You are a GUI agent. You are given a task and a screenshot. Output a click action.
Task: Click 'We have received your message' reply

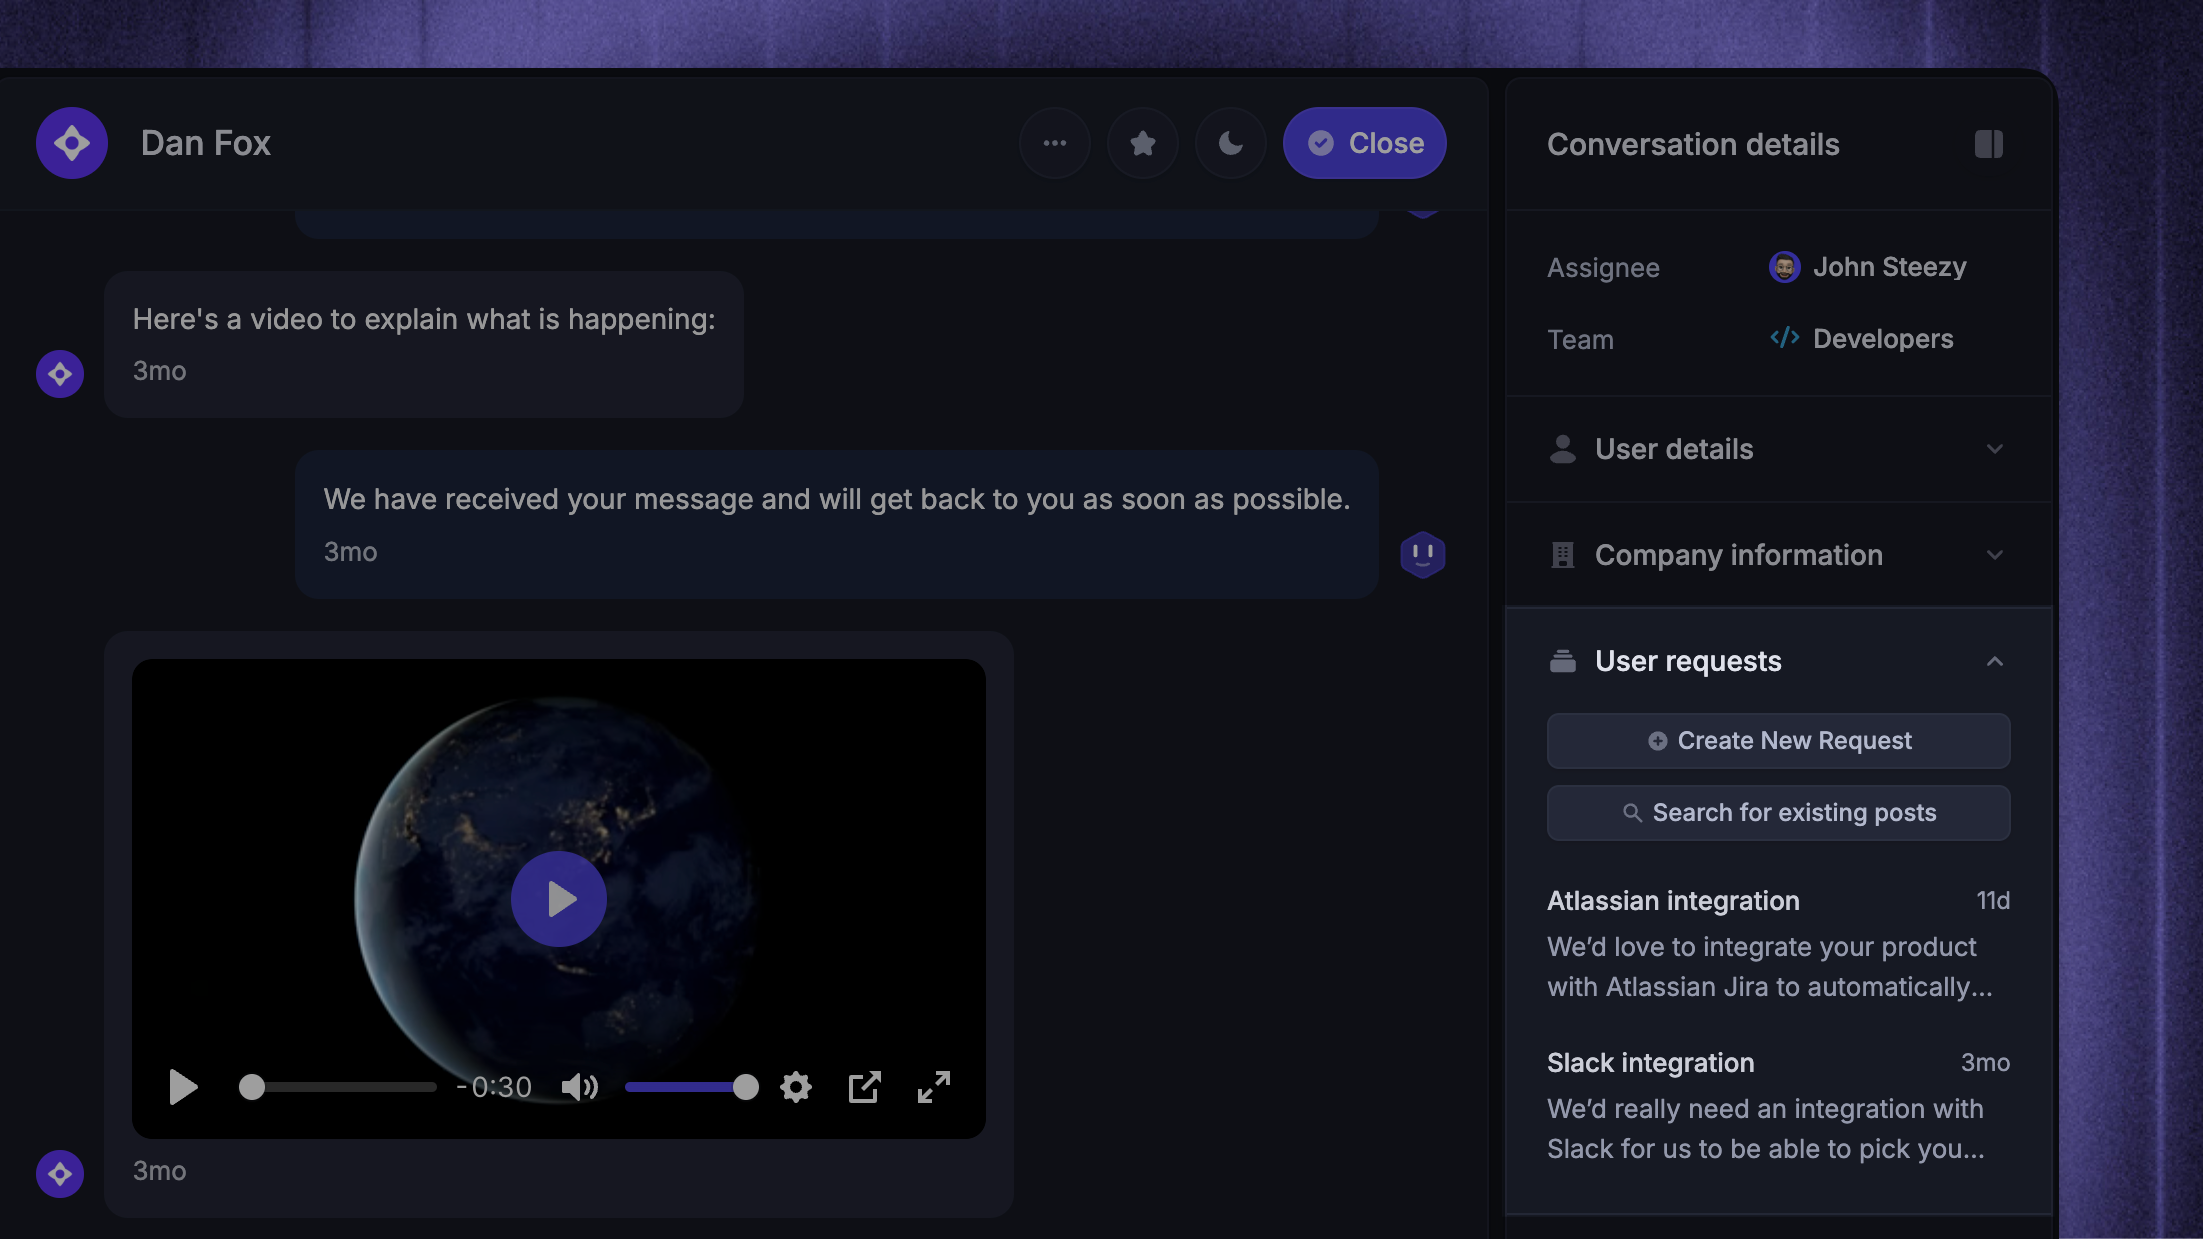tap(836, 524)
